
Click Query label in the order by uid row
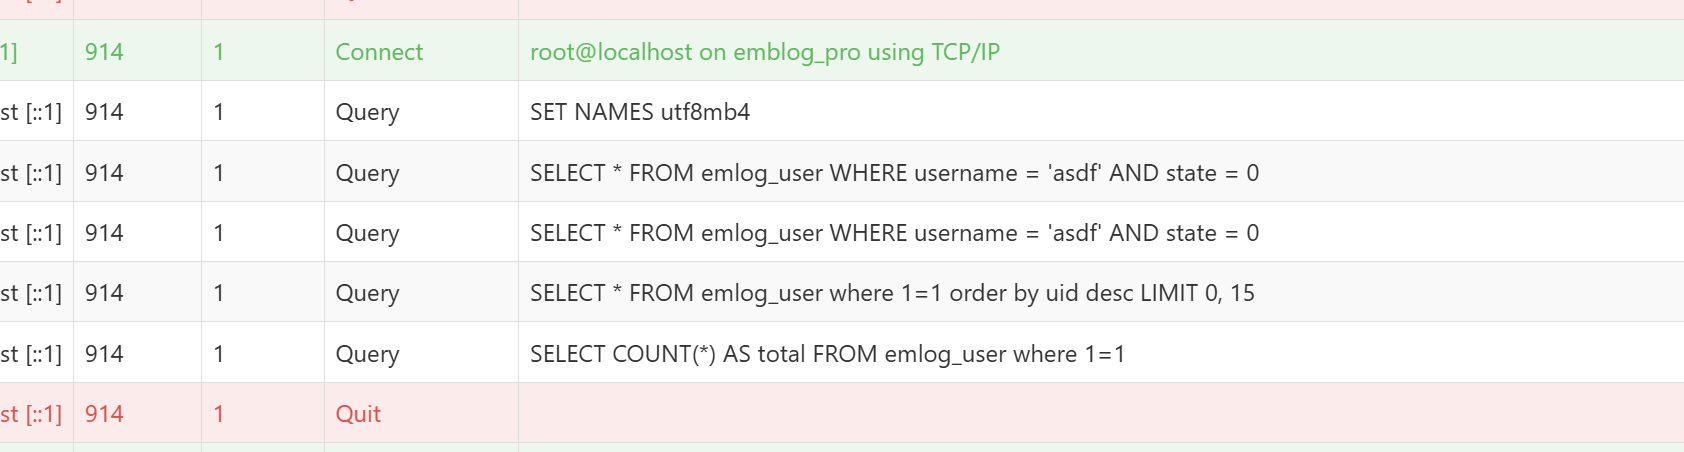coord(367,293)
